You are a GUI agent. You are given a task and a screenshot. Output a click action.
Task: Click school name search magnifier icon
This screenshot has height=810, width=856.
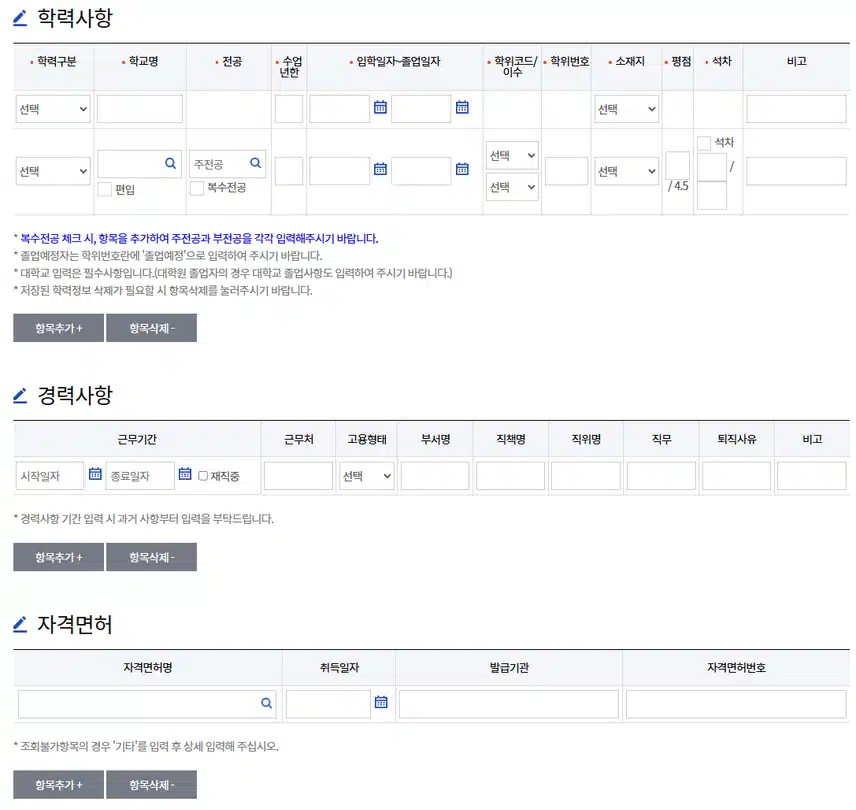coord(170,163)
